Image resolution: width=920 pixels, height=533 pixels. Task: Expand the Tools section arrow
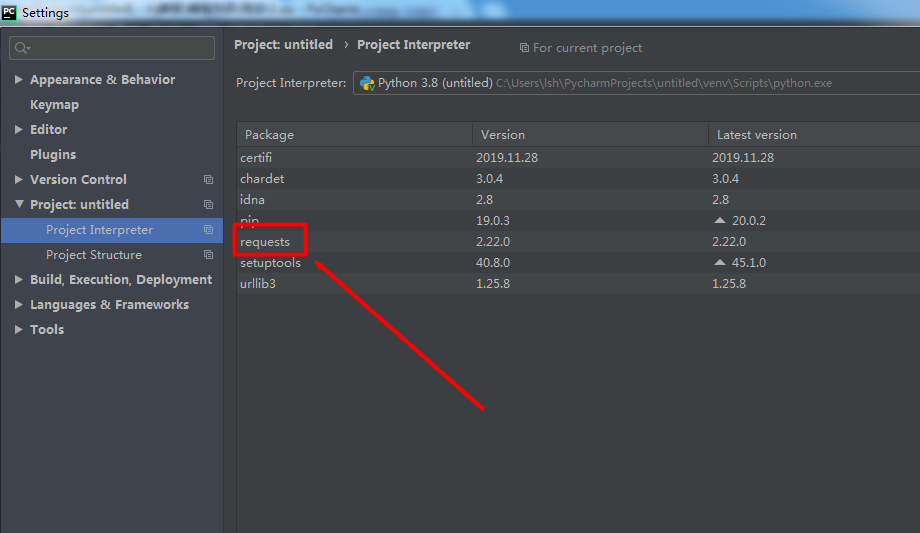(x=19, y=329)
